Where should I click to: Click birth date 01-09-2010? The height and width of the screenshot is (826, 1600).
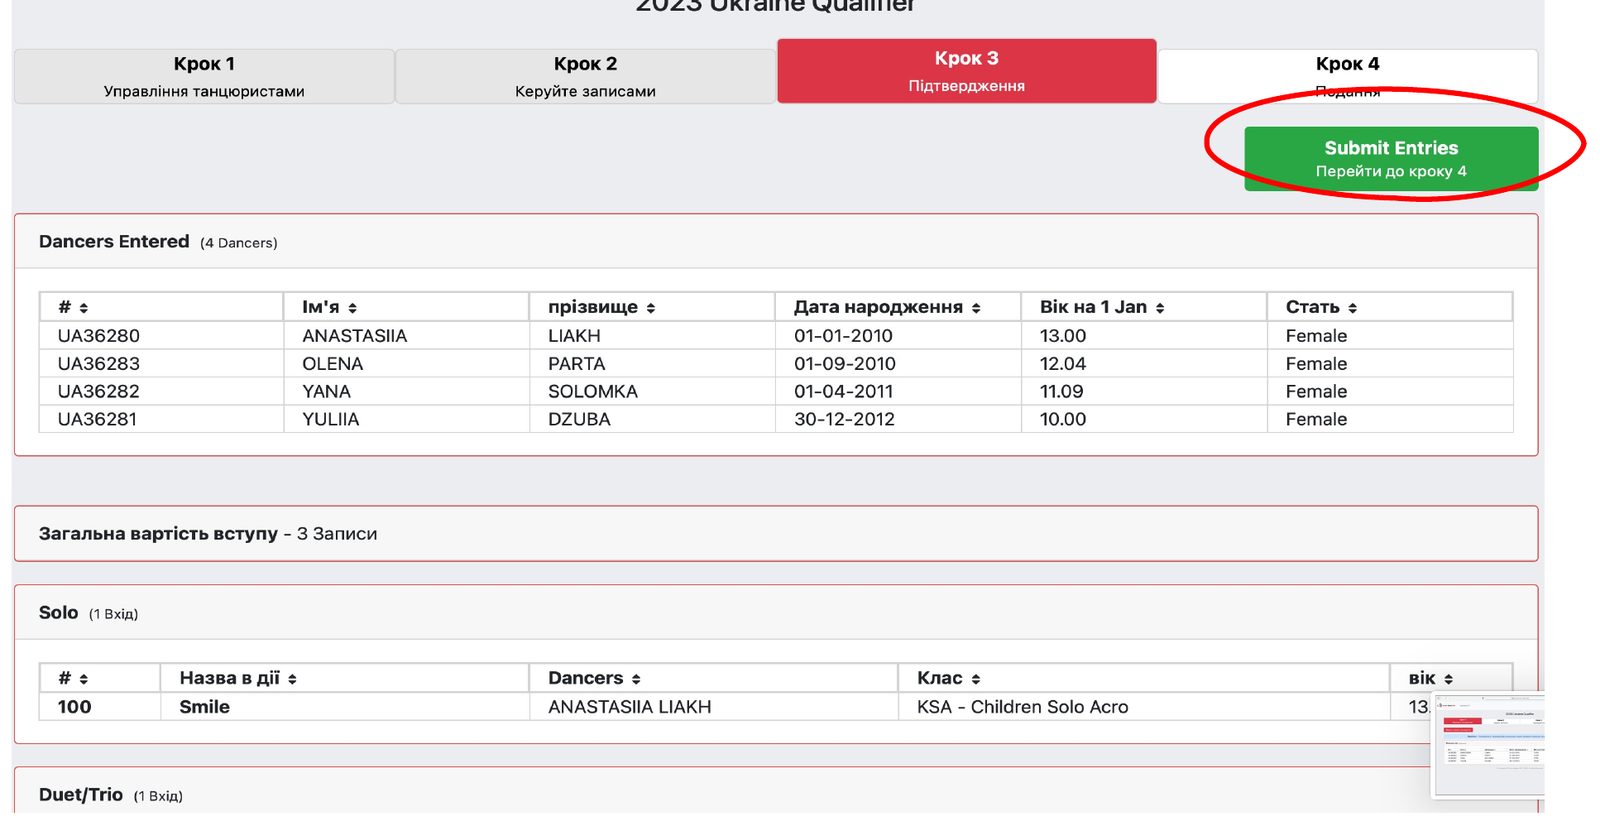click(x=845, y=364)
